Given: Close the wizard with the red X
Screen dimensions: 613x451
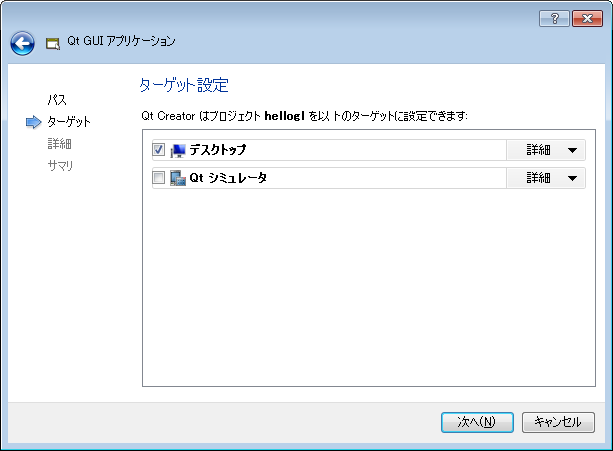Looking at the screenshot, I should 587,18.
